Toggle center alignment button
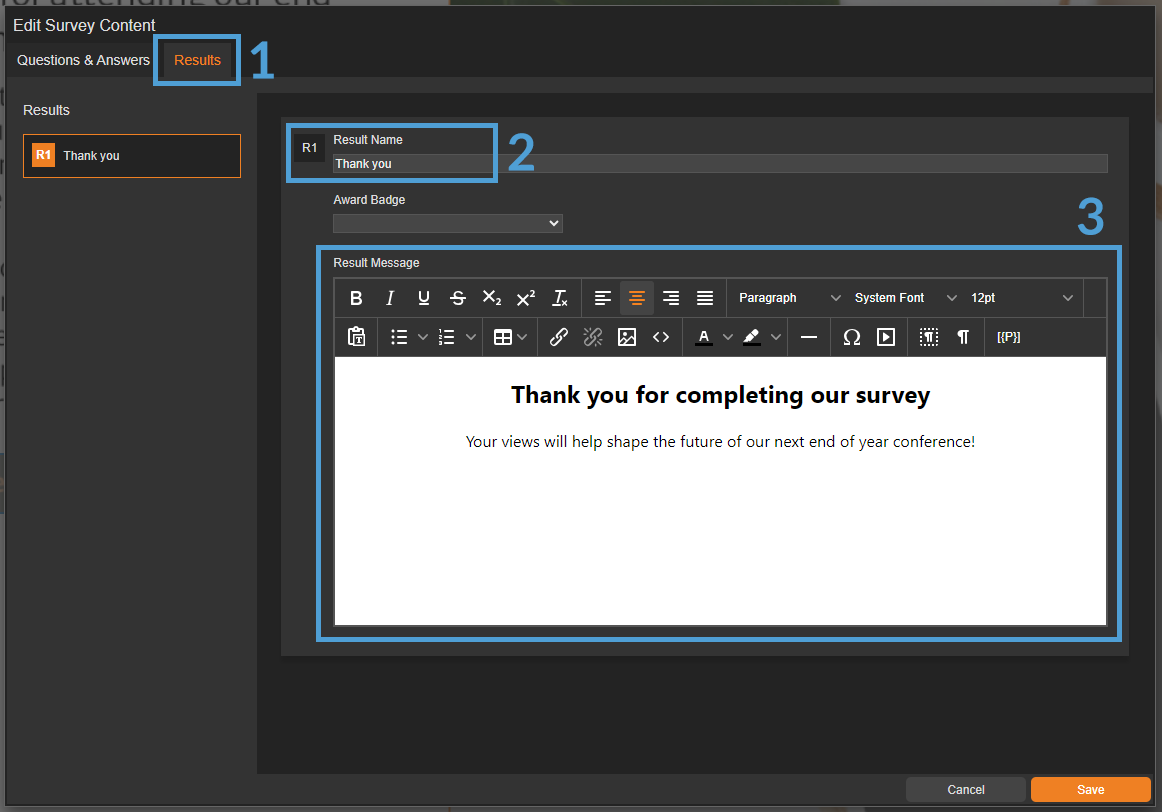Image resolution: width=1162 pixels, height=812 pixels. point(637,298)
